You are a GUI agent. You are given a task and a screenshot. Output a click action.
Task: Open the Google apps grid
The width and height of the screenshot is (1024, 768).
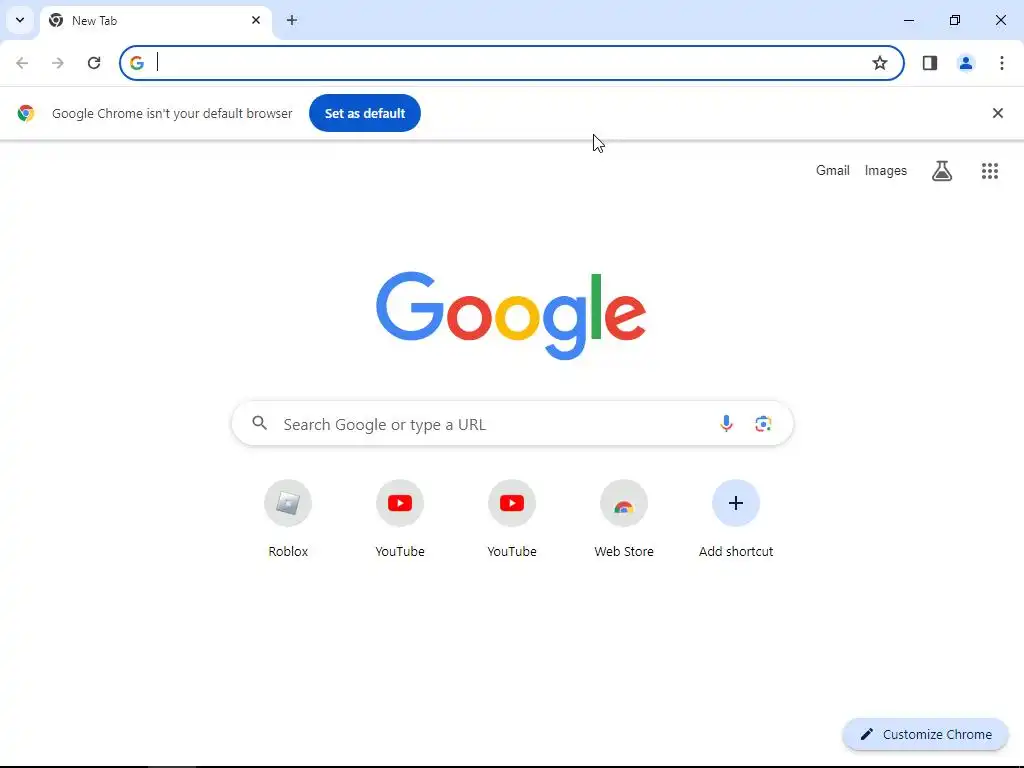(990, 171)
